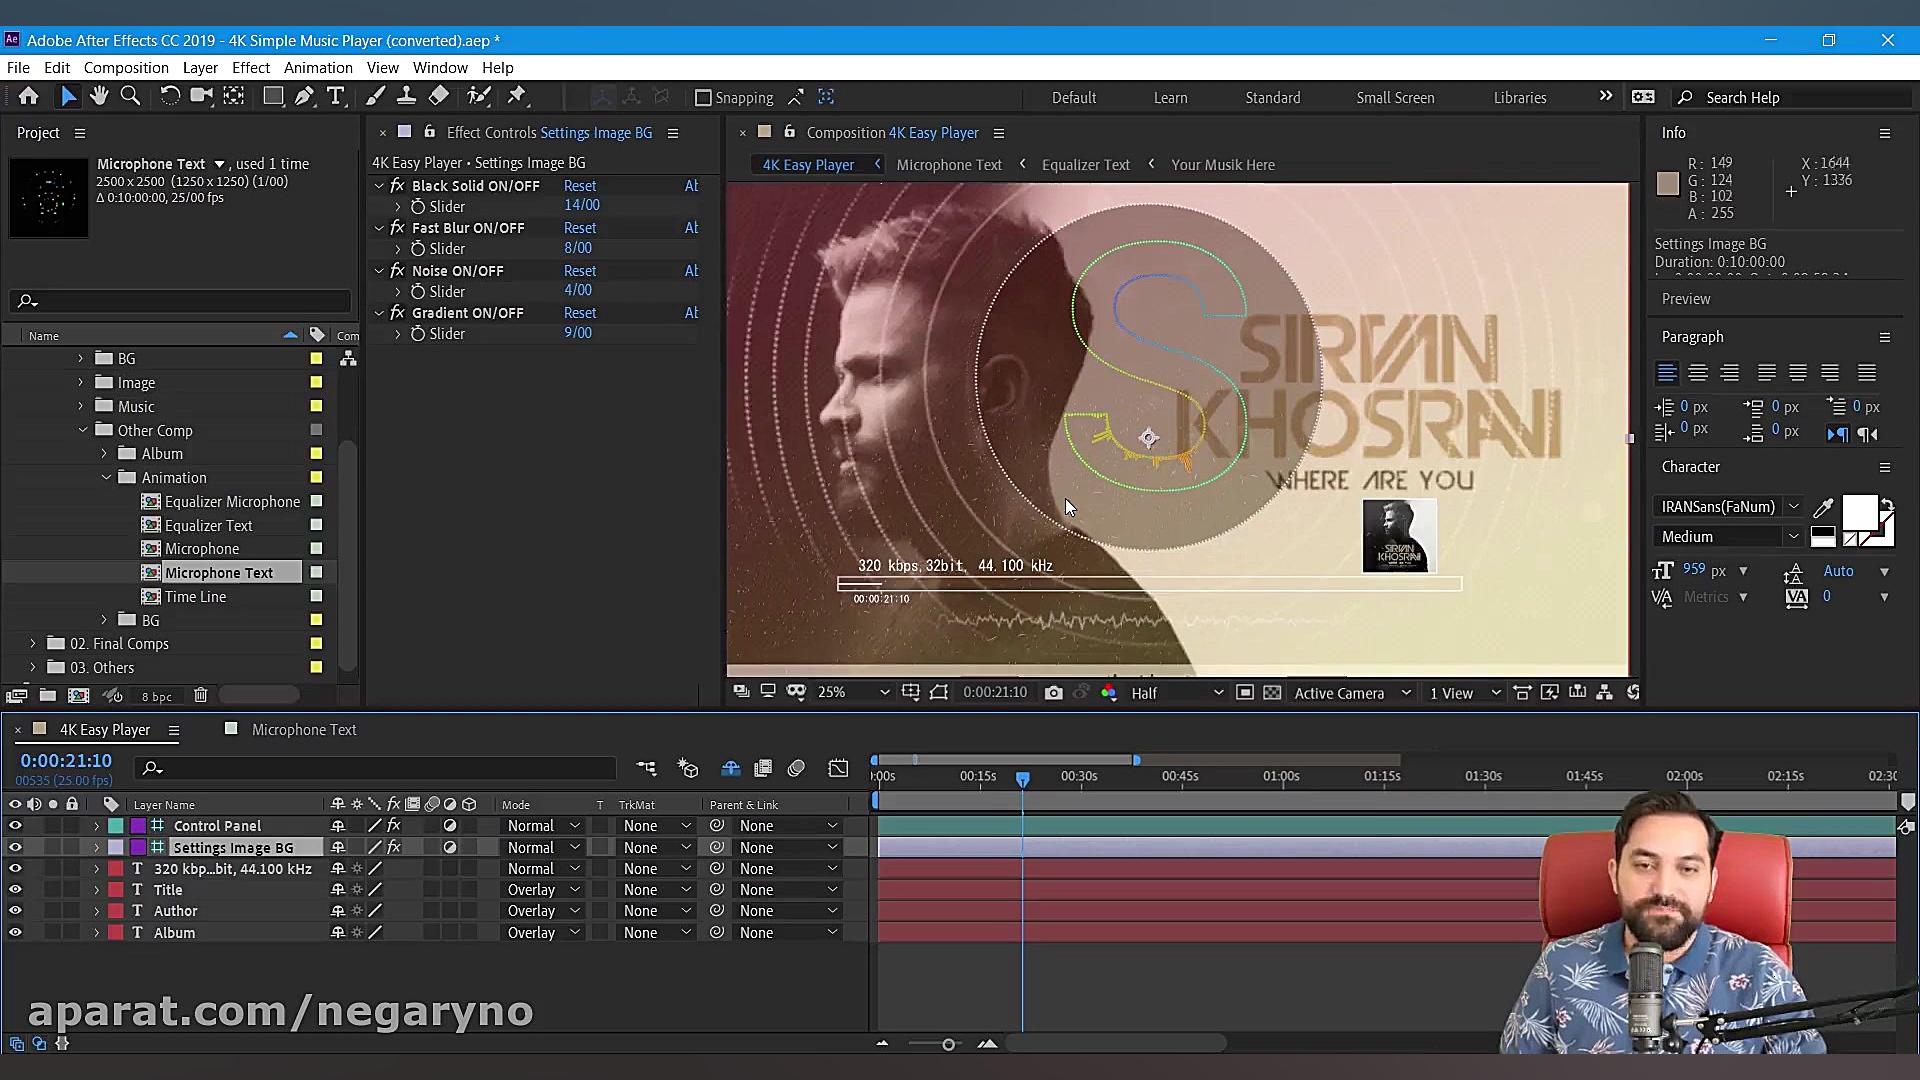The width and height of the screenshot is (1920, 1080).
Task: Enable the Snapping checkbox
Action: click(703, 97)
